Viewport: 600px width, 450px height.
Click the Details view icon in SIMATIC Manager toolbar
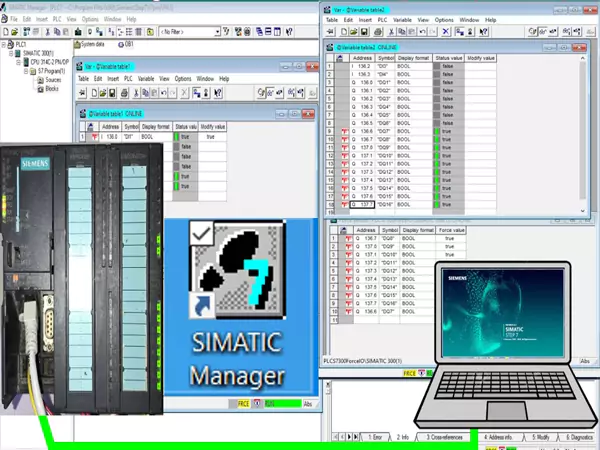pos(138,32)
